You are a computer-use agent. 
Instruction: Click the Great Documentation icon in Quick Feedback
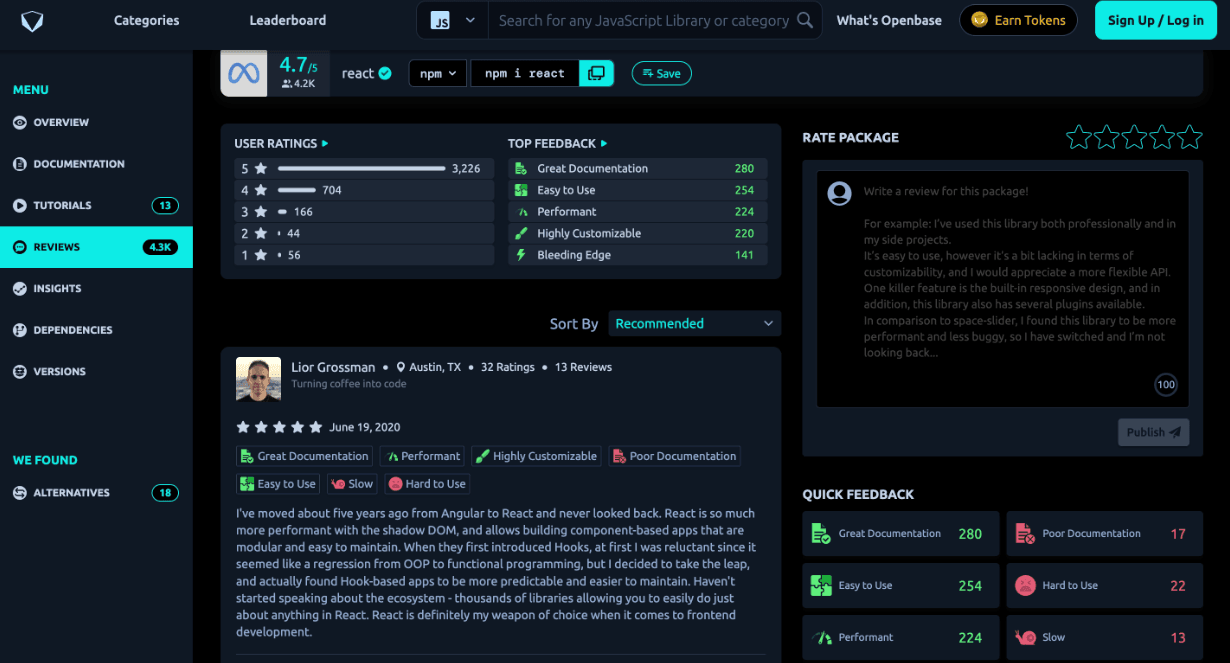(821, 534)
